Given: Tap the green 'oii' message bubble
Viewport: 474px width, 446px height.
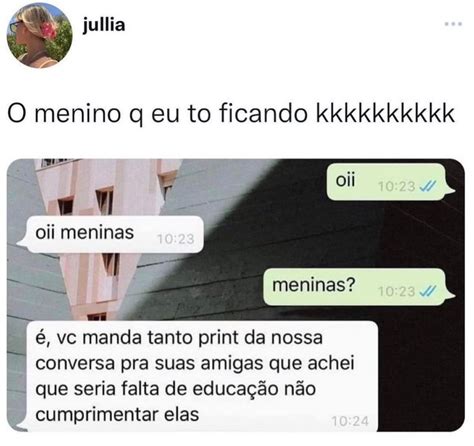Looking at the screenshot, I should [389, 182].
